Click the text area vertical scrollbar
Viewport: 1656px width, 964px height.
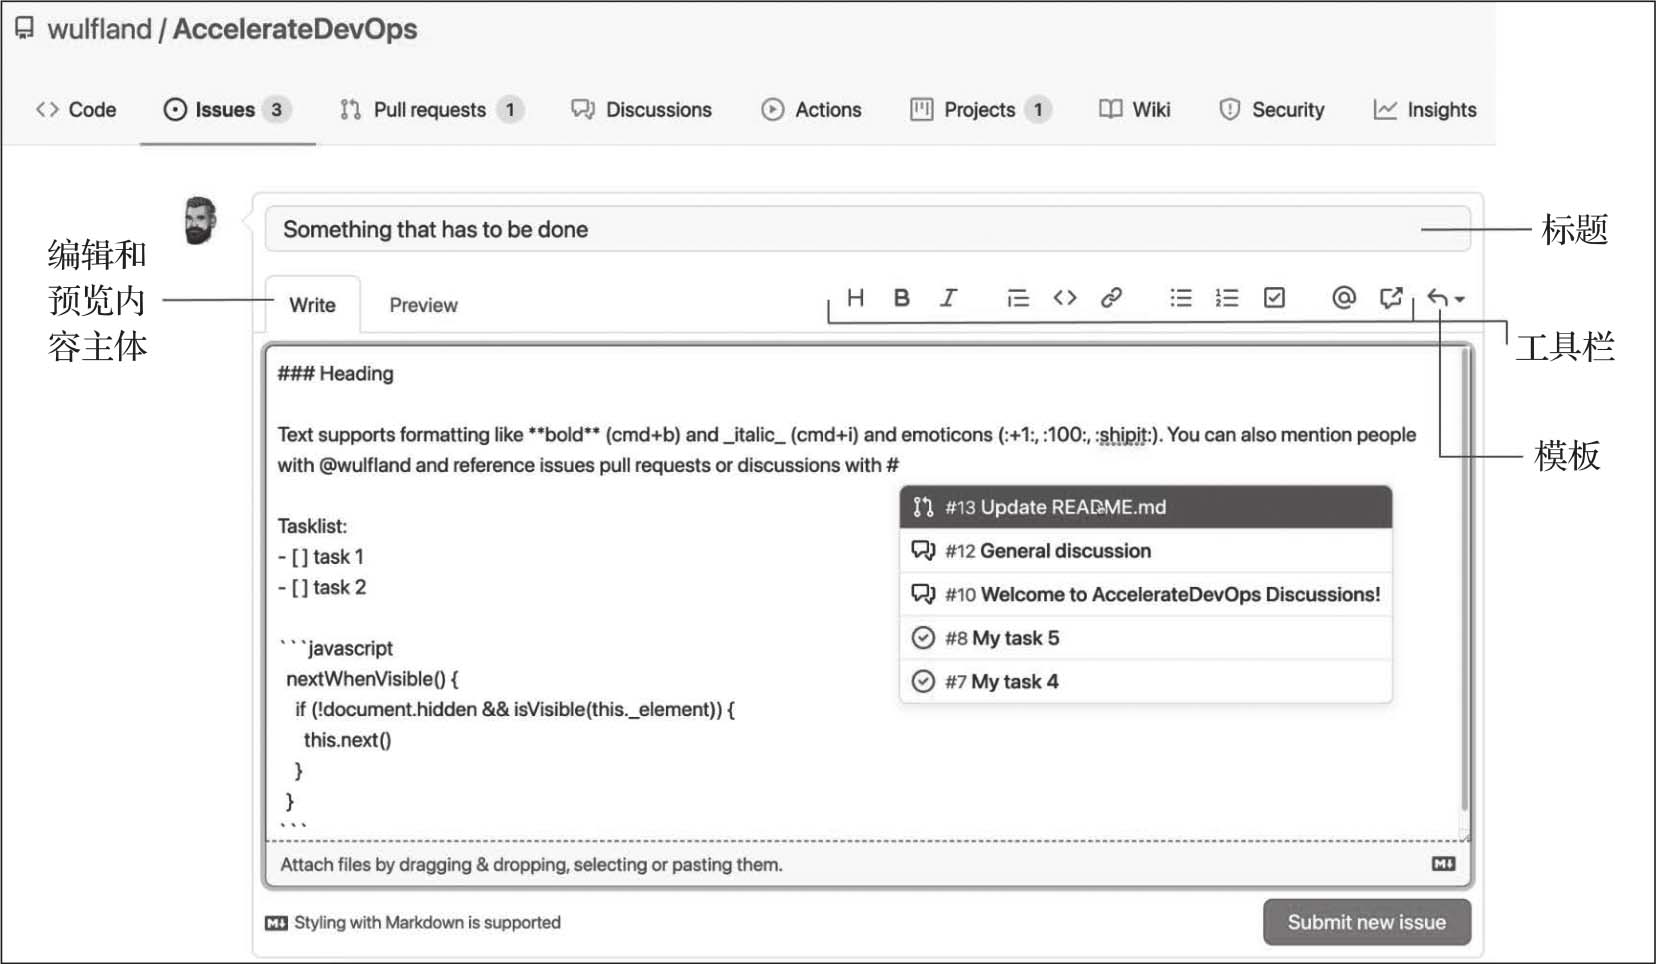(x=1464, y=580)
